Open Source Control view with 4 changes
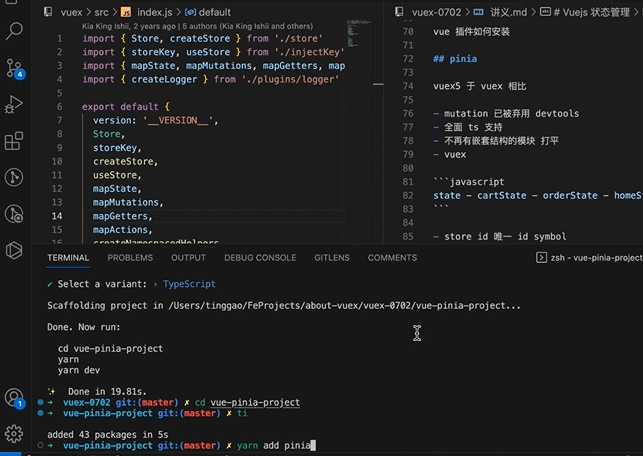This screenshot has width=643, height=456. coord(15,68)
